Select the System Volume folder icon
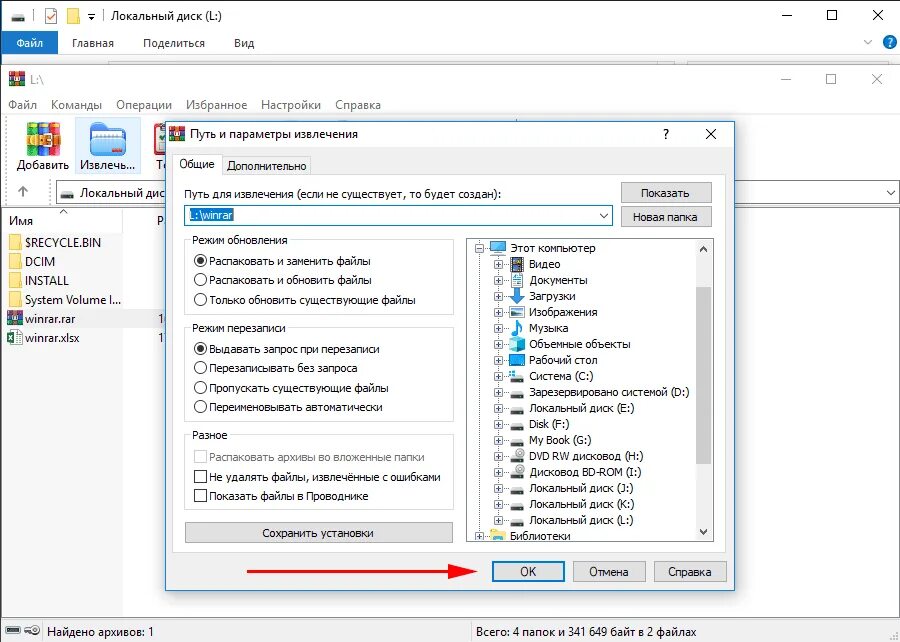This screenshot has height=642, width=900. coord(15,299)
